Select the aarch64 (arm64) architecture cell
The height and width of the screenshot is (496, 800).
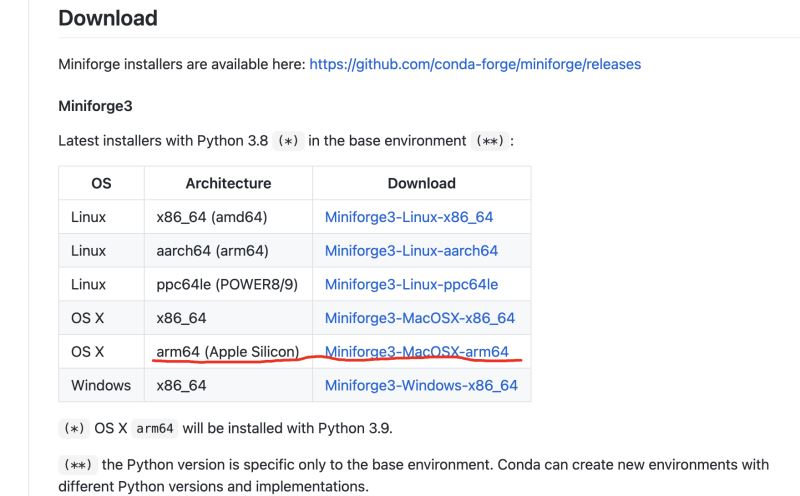(x=212, y=251)
